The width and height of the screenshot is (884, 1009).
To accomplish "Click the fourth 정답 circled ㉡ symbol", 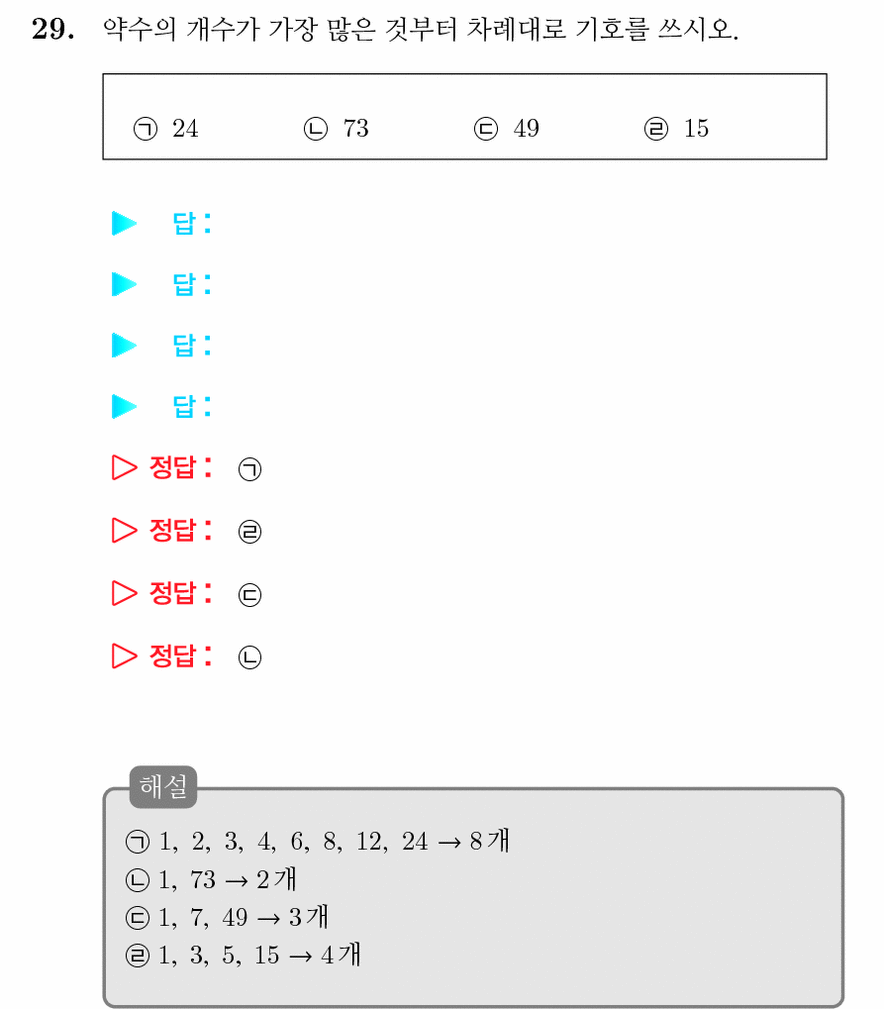I will tap(250, 657).
